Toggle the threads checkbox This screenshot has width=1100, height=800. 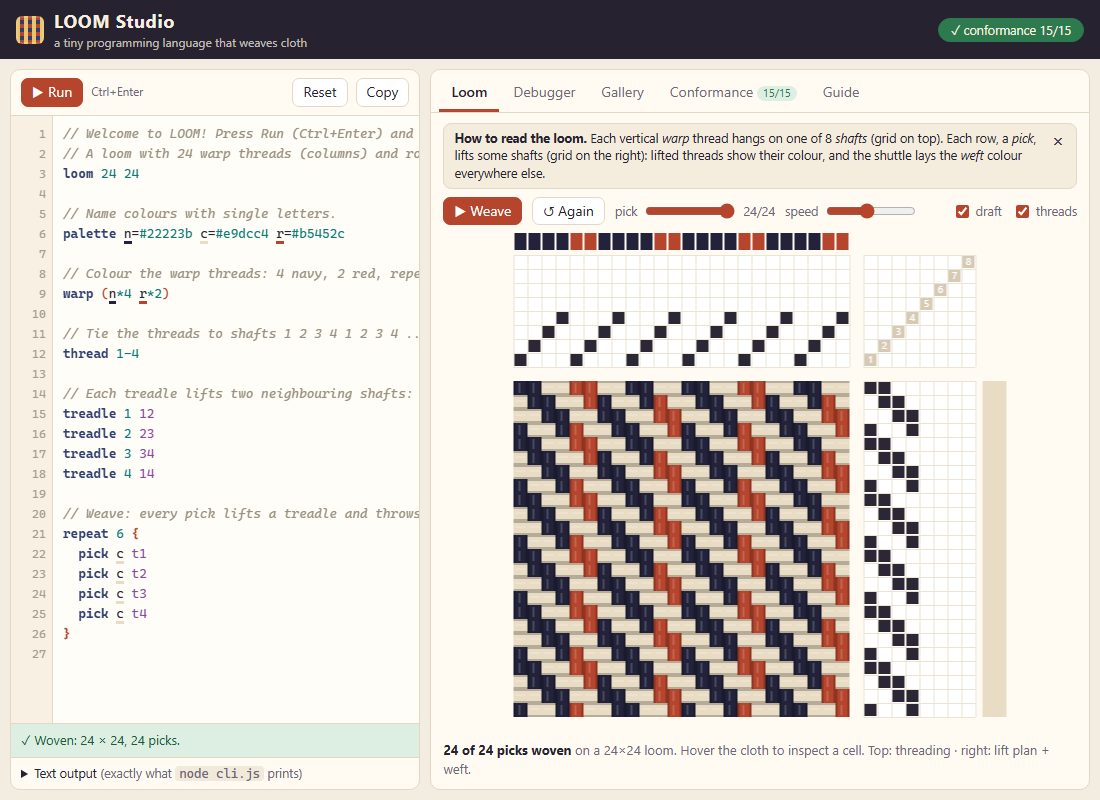(x=1023, y=211)
